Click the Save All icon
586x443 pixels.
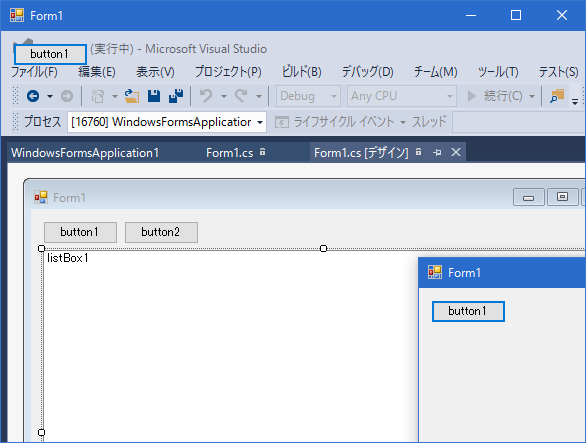pyautogui.click(x=176, y=96)
